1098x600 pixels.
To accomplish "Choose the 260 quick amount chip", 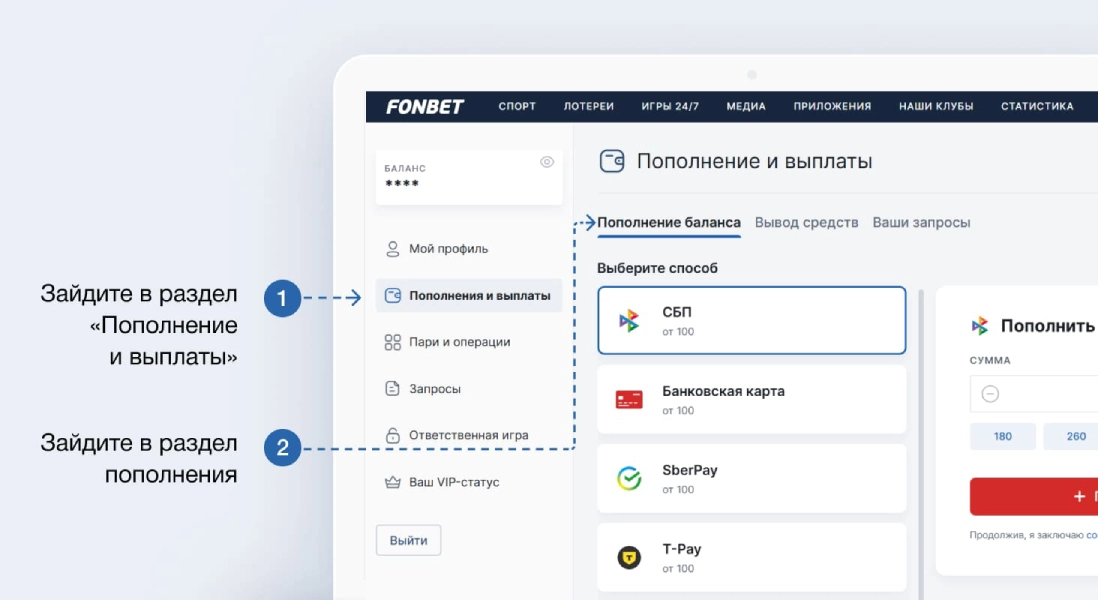I will pyautogui.click(x=1071, y=436).
